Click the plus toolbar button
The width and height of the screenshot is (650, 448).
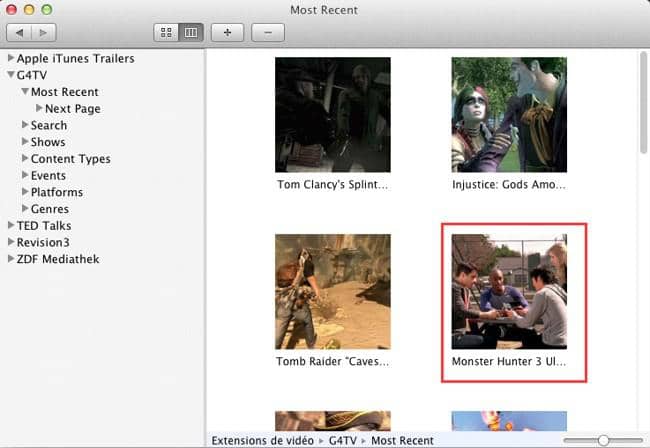coord(227,32)
